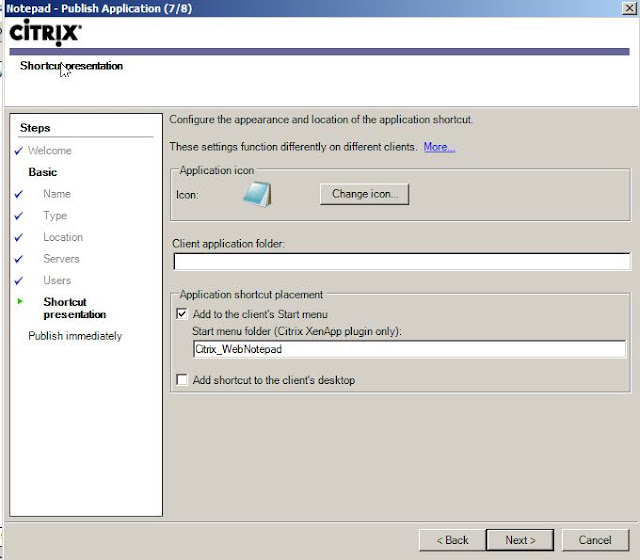Click the Change icon... button

tap(364, 194)
